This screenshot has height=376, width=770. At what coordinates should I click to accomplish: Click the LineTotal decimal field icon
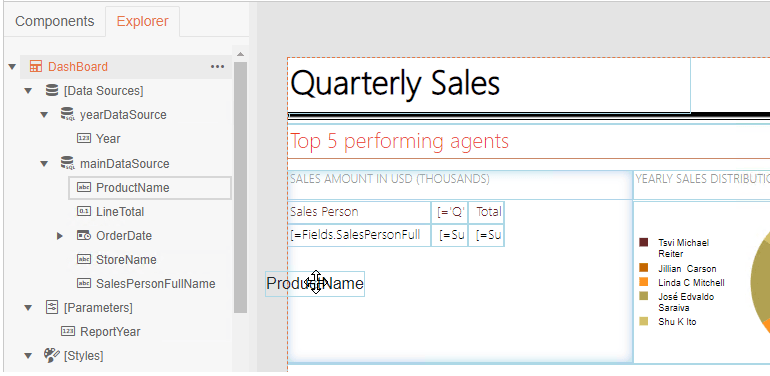coord(83,212)
